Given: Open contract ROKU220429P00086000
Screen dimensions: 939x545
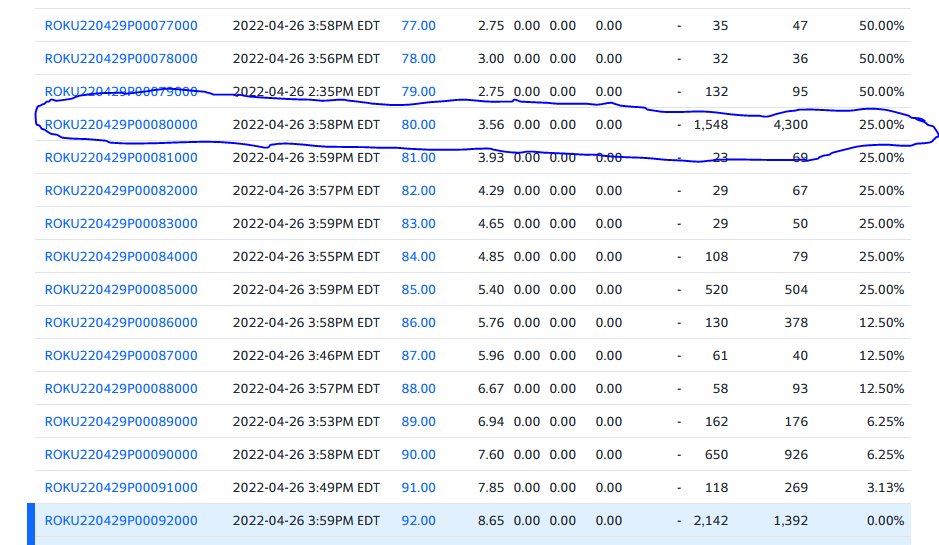Looking at the screenshot, I should coord(121,322).
